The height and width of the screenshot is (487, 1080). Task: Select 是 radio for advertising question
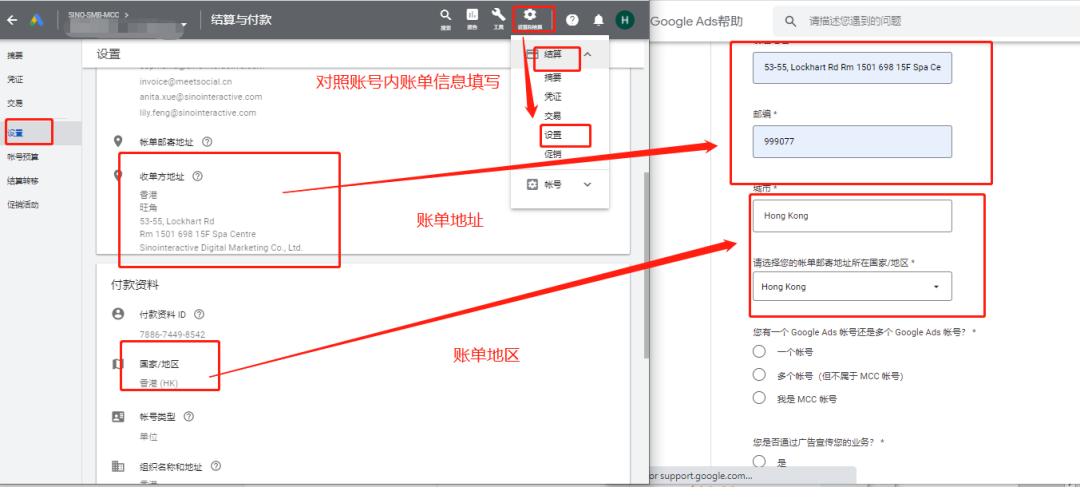(759, 461)
